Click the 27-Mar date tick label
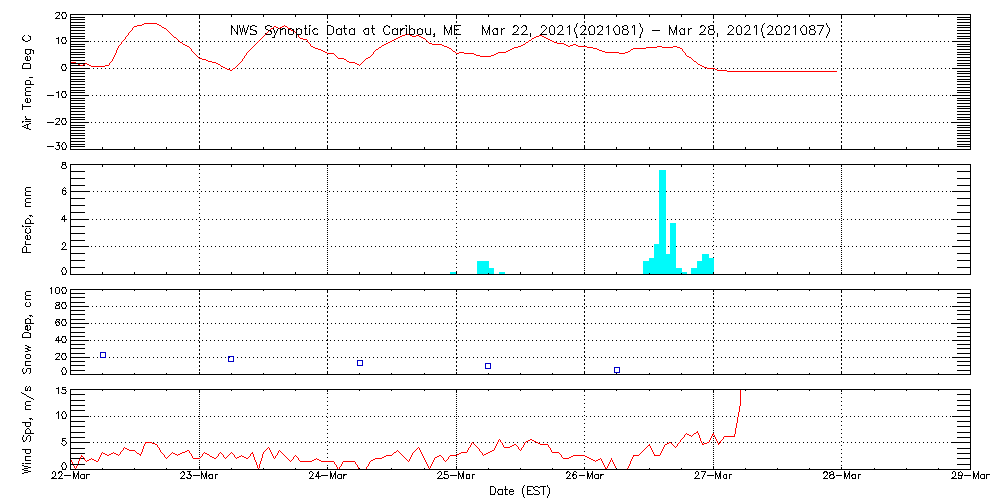Viewport: 1000px width, 500px height. coord(714,478)
